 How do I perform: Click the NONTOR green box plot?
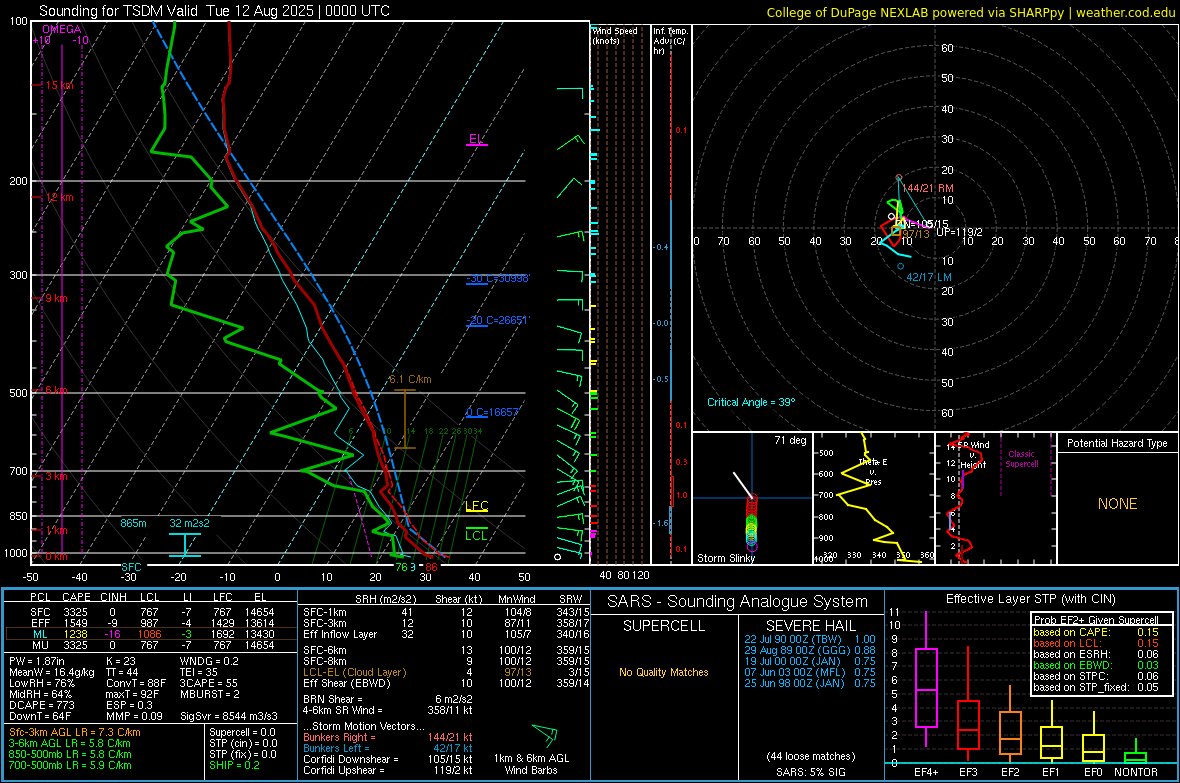[1136, 753]
